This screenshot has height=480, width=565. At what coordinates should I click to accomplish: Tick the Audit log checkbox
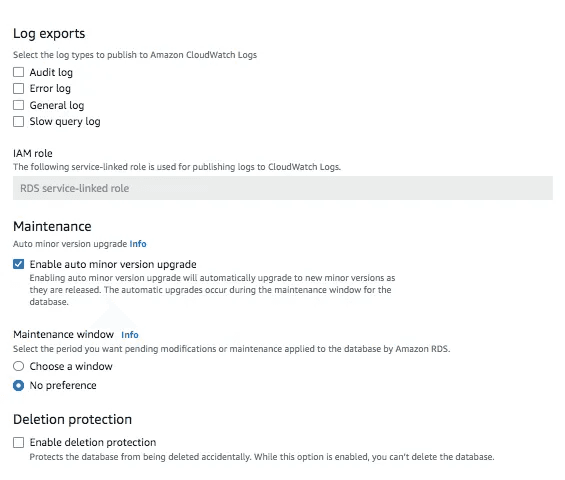[x=18, y=72]
